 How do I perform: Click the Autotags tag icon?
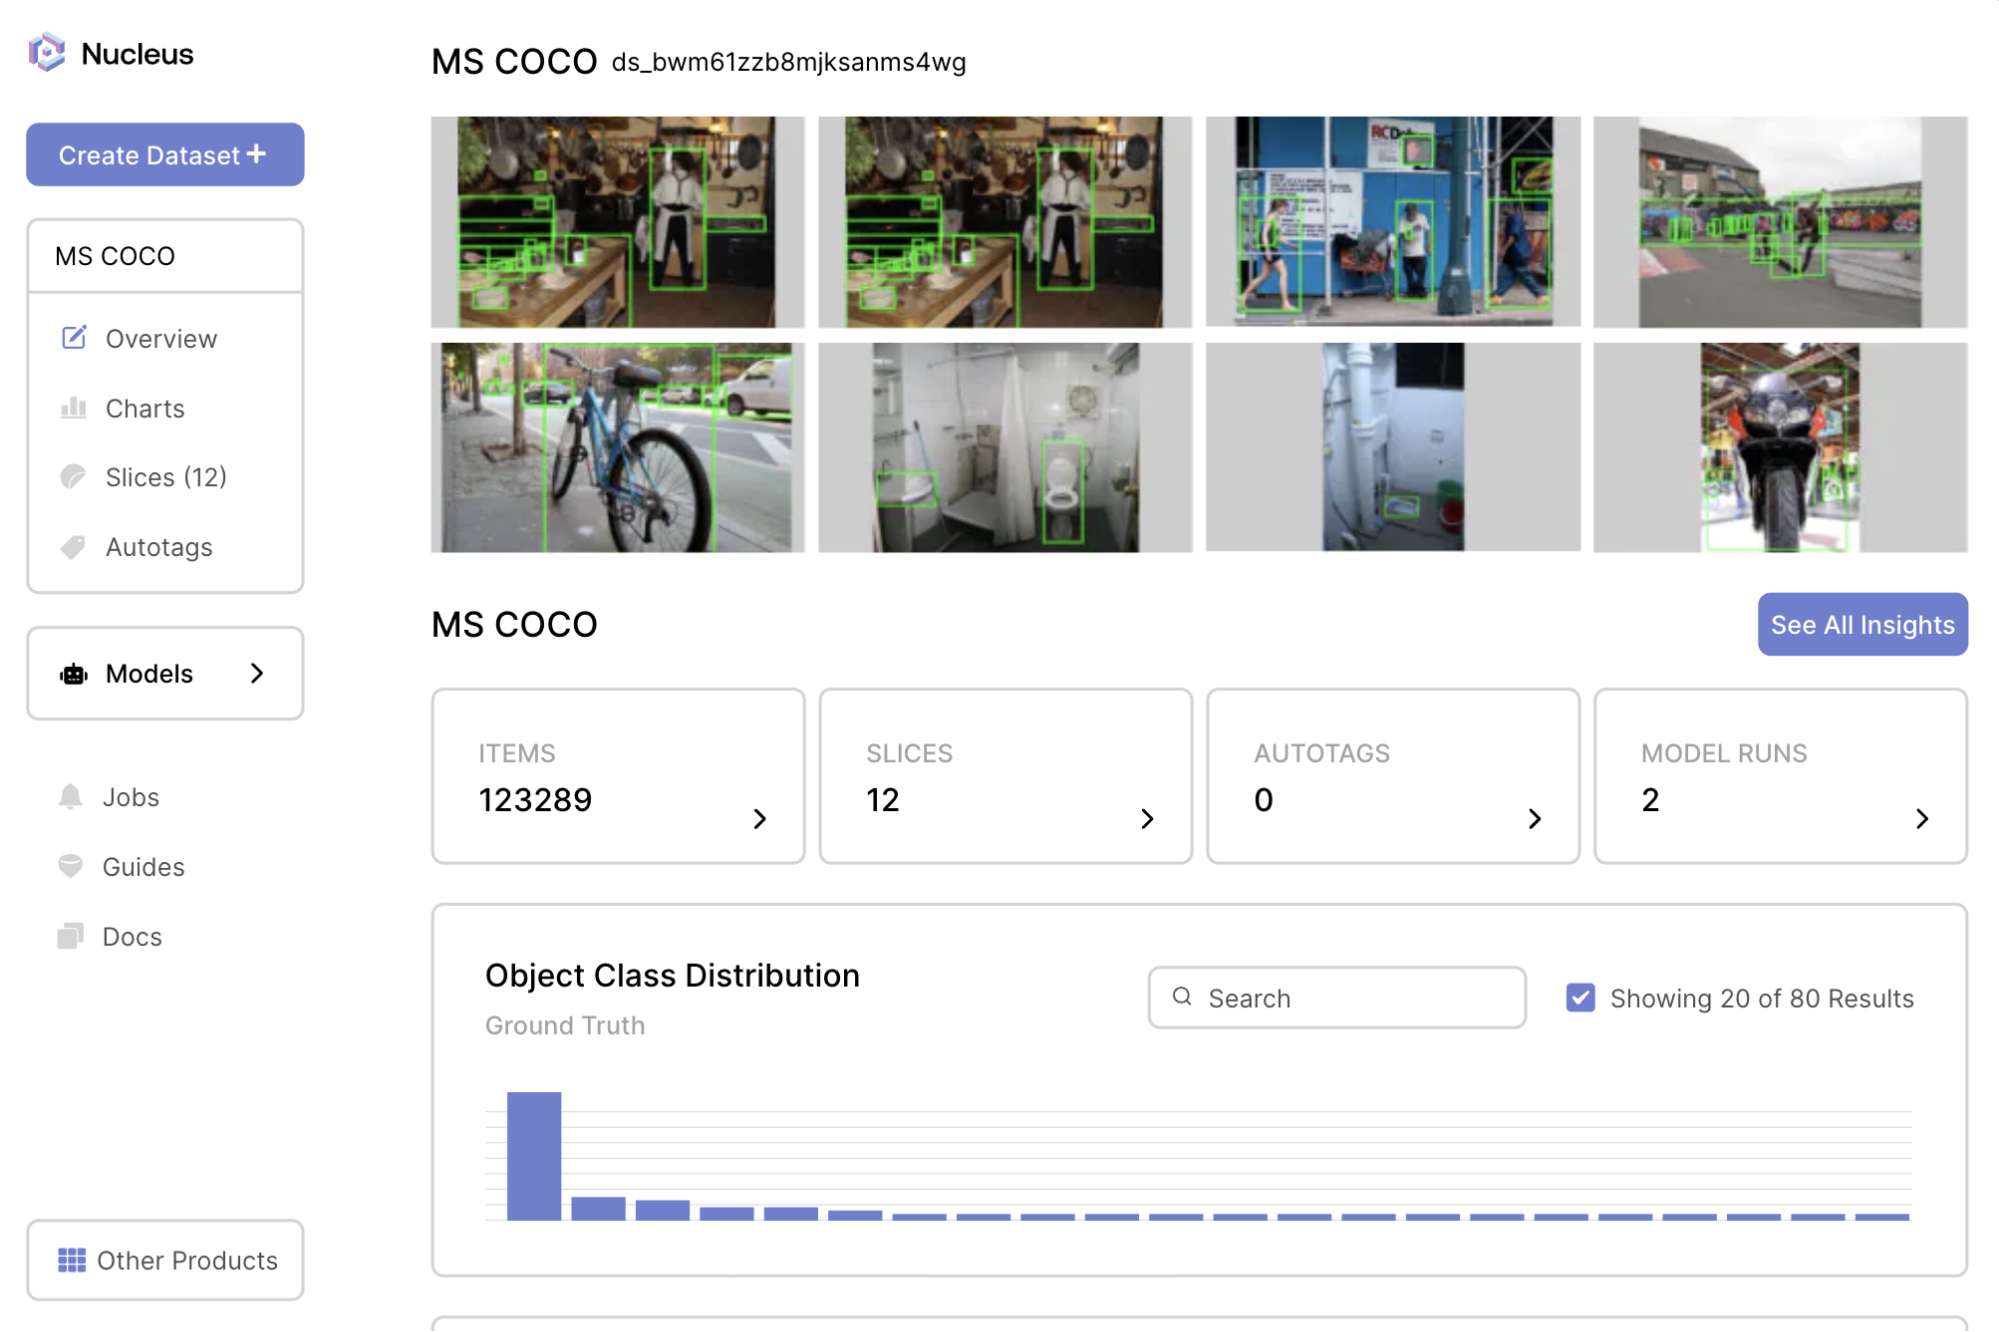coord(73,547)
